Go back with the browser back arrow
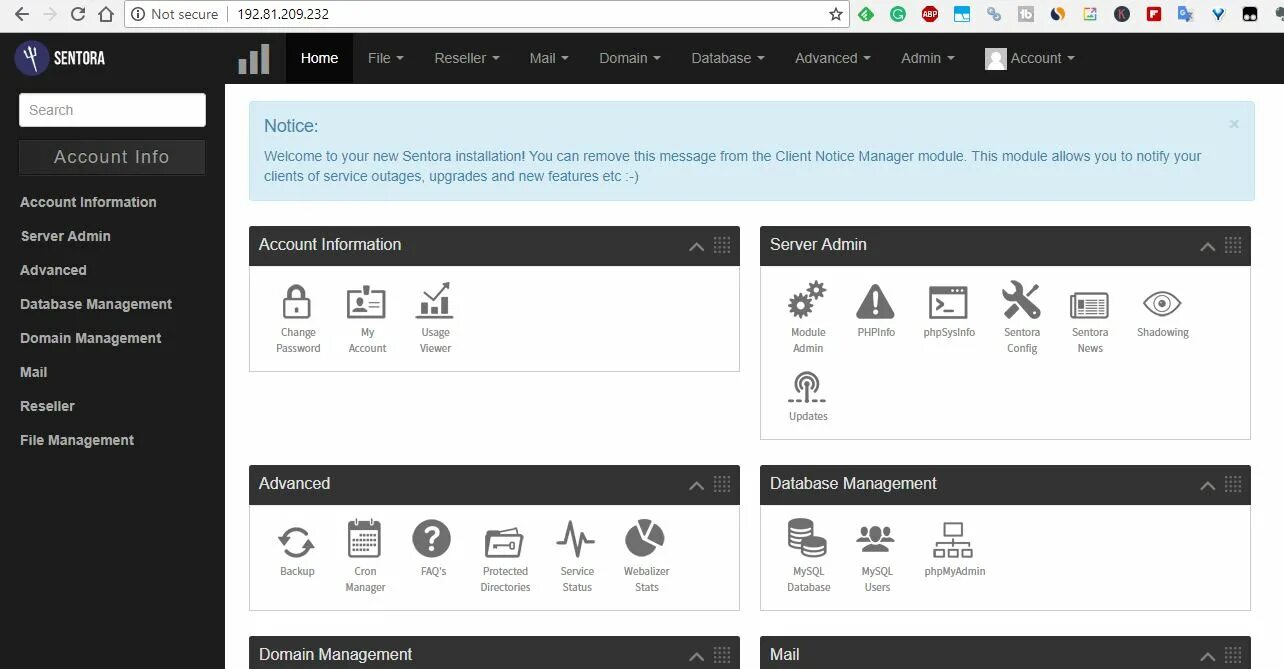1284x669 pixels. (22, 14)
